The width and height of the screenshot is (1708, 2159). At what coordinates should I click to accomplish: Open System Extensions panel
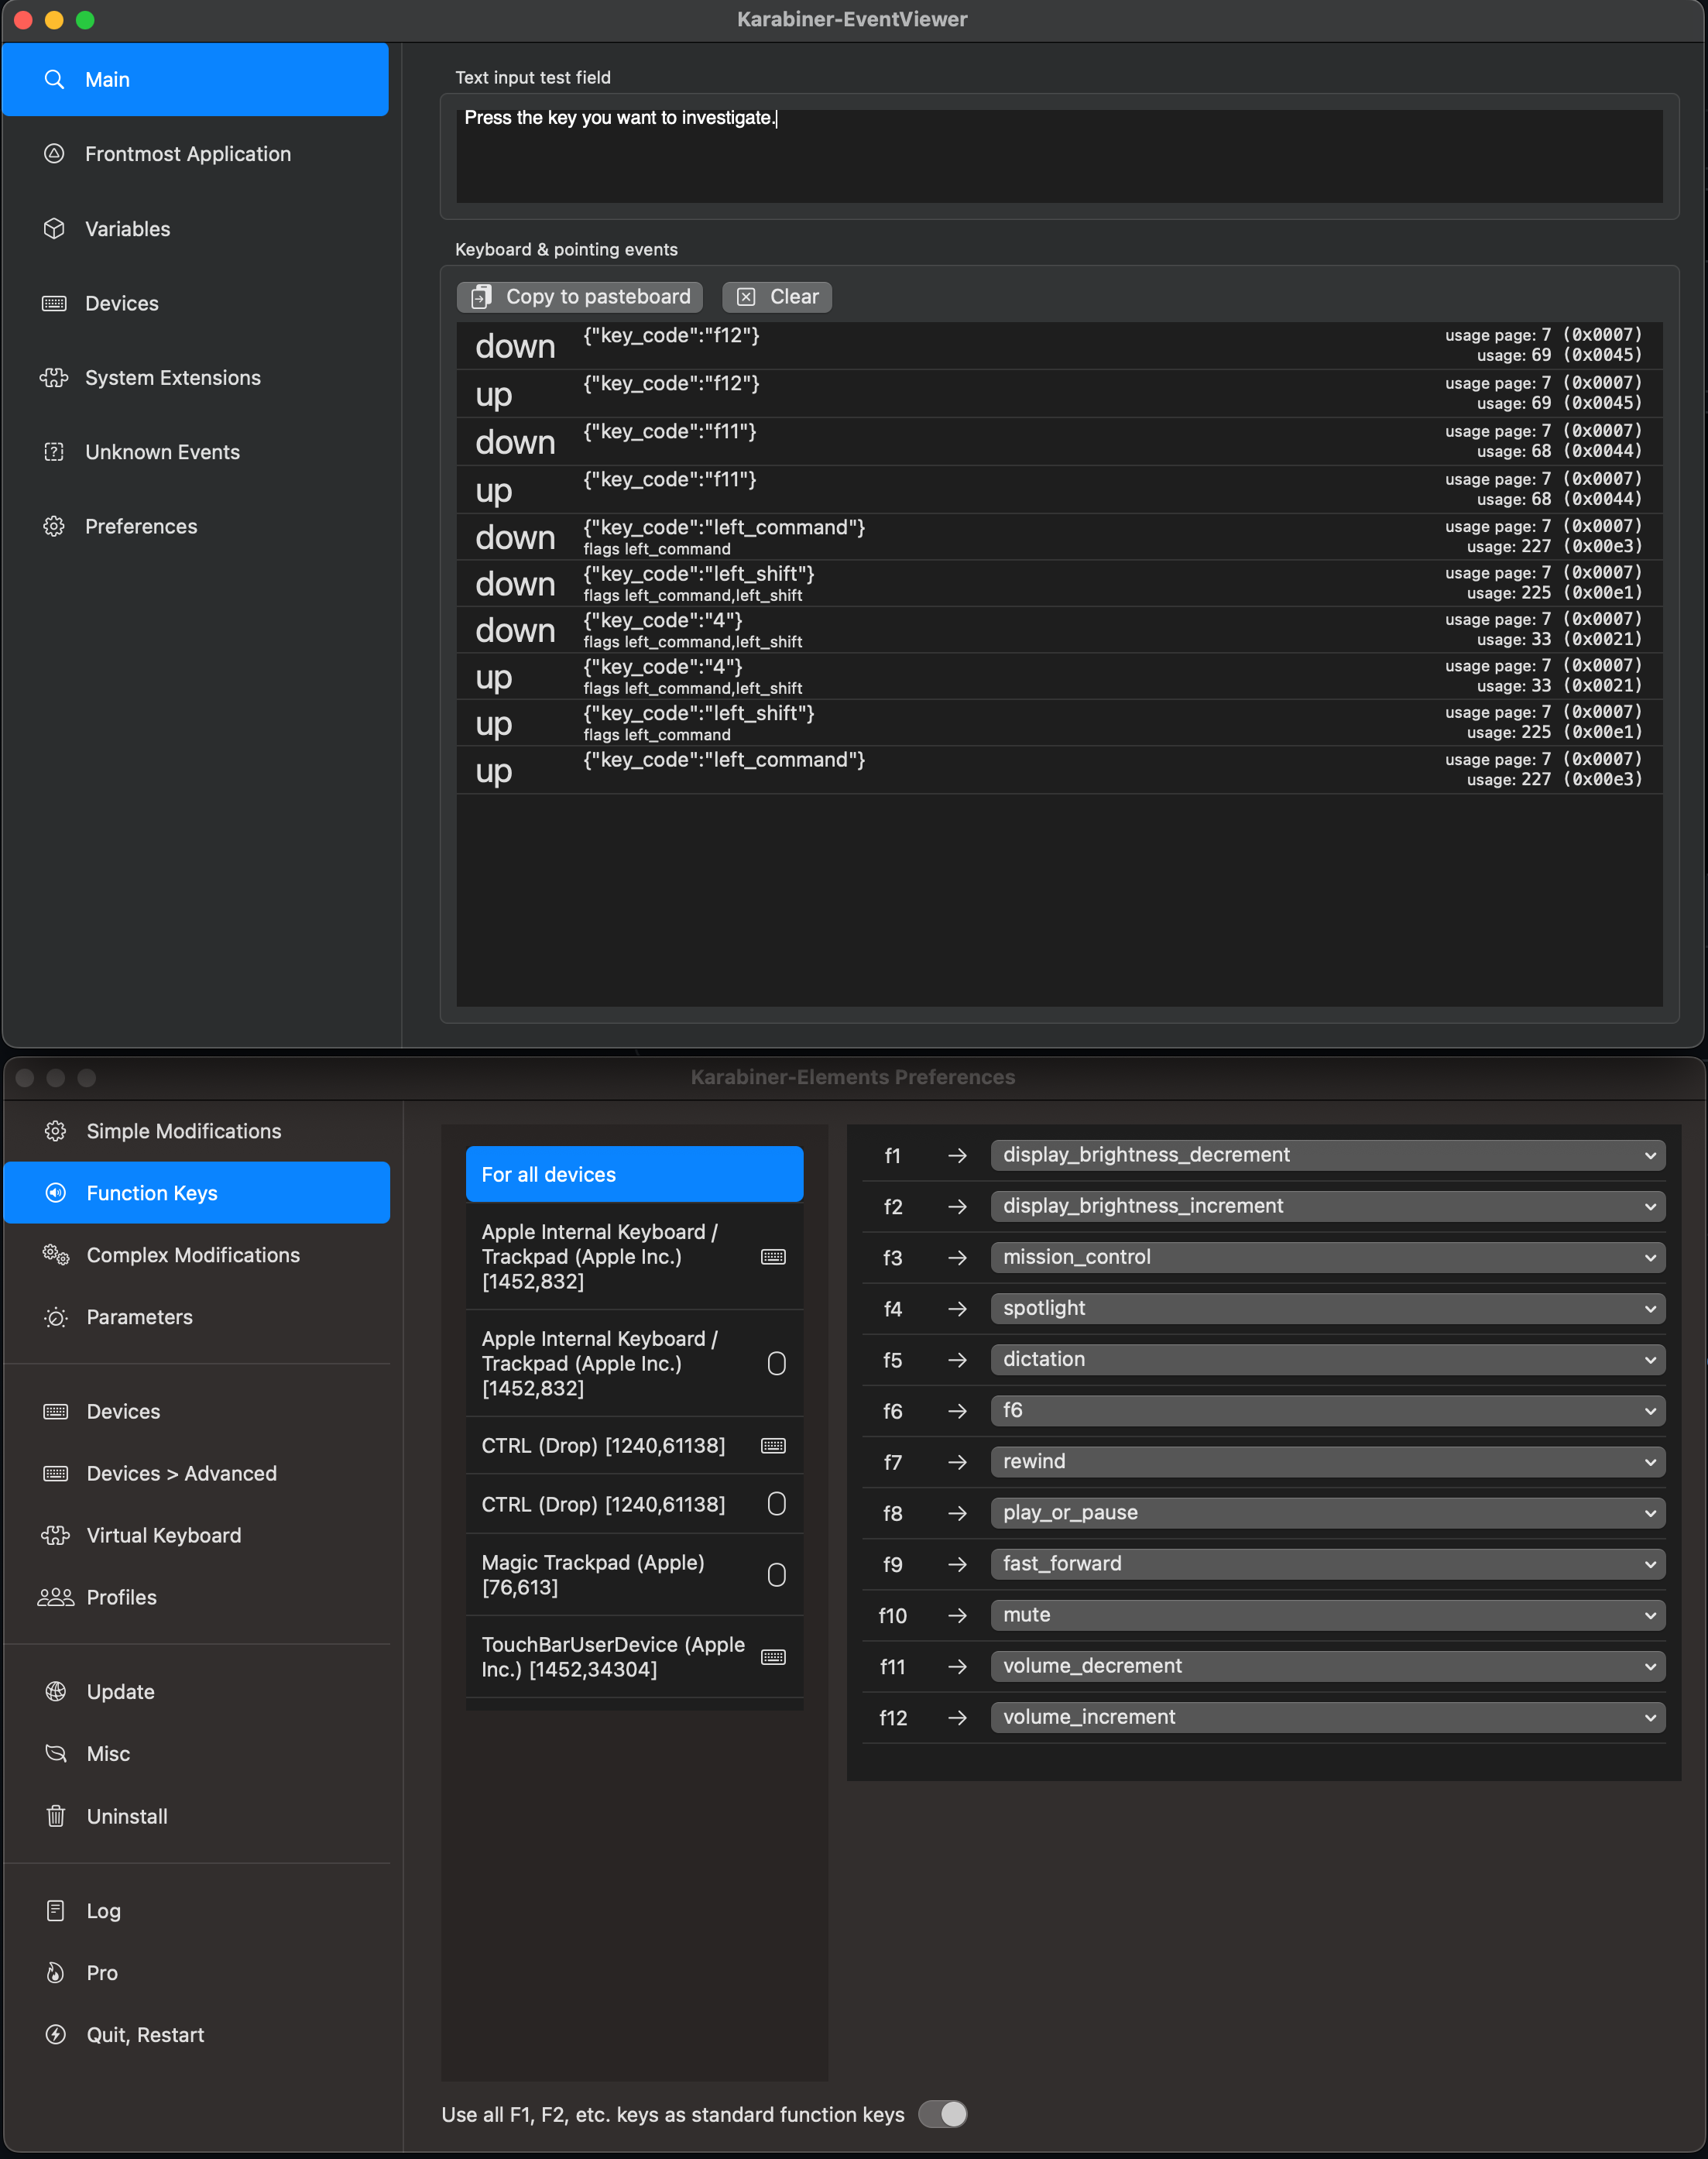tap(172, 377)
